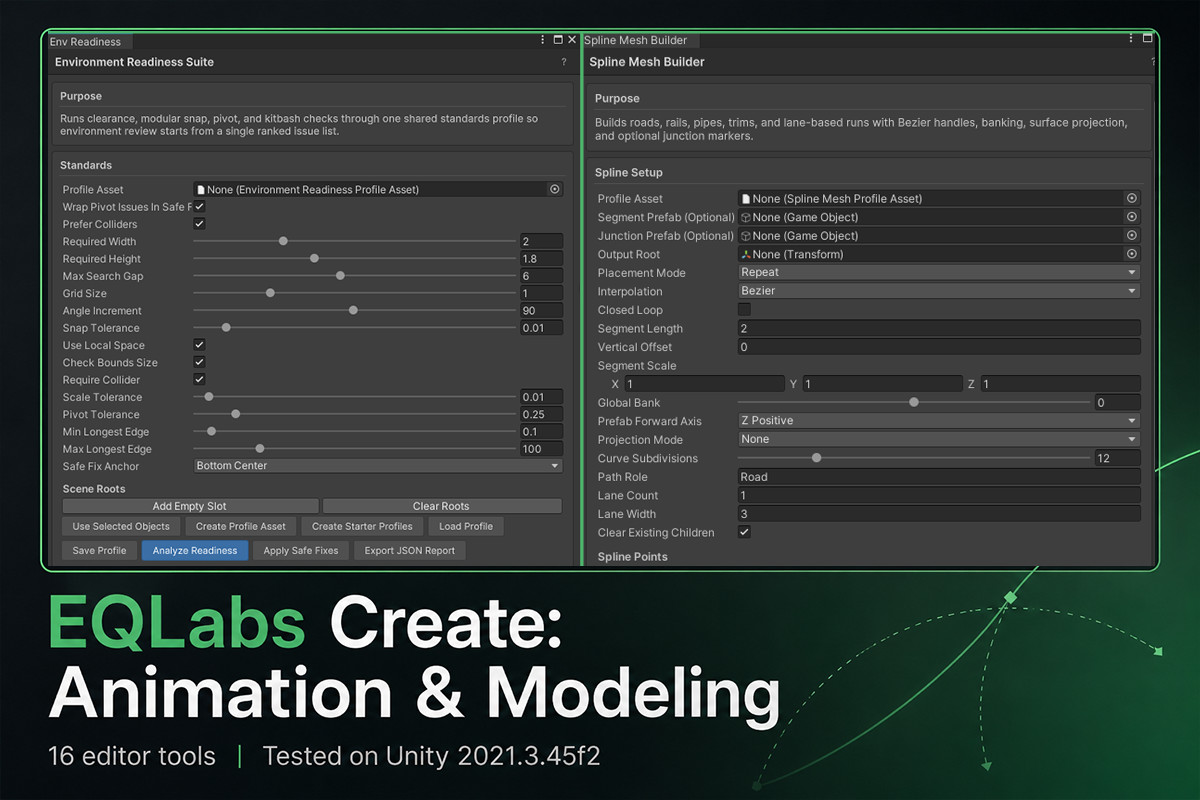Click the Max Search Gap slider handle
The height and width of the screenshot is (800, 1200).
click(x=340, y=275)
